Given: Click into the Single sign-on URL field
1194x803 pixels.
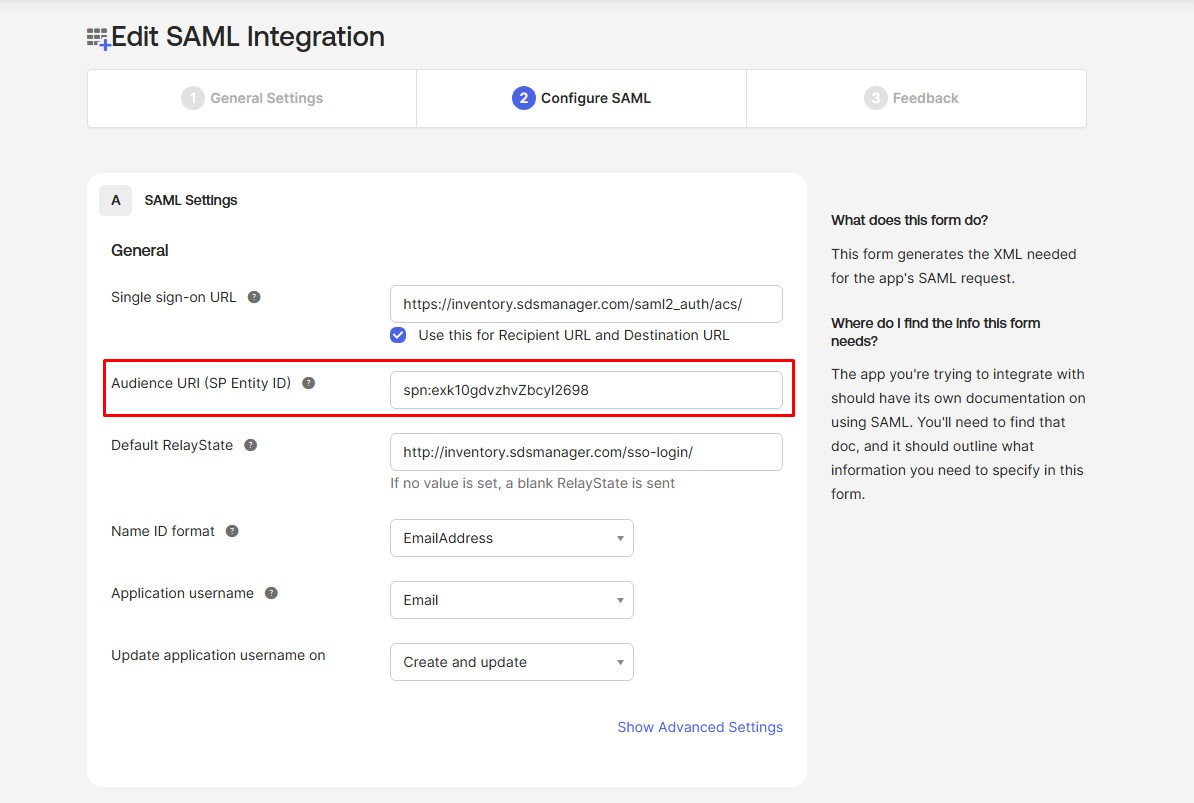Looking at the screenshot, I should click(x=586, y=304).
